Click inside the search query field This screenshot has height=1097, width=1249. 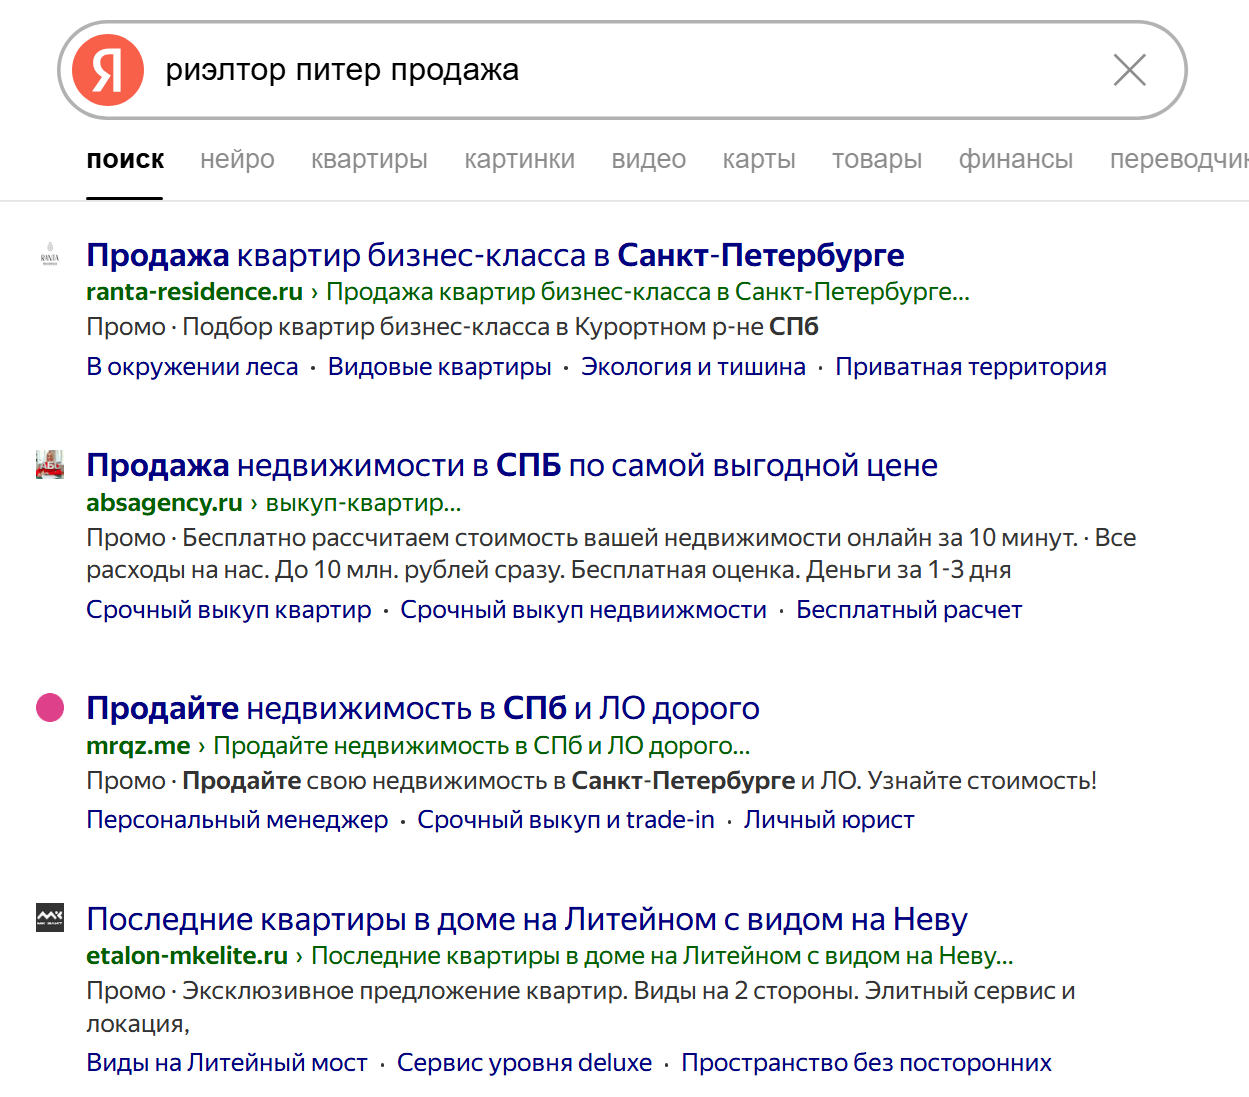600,70
